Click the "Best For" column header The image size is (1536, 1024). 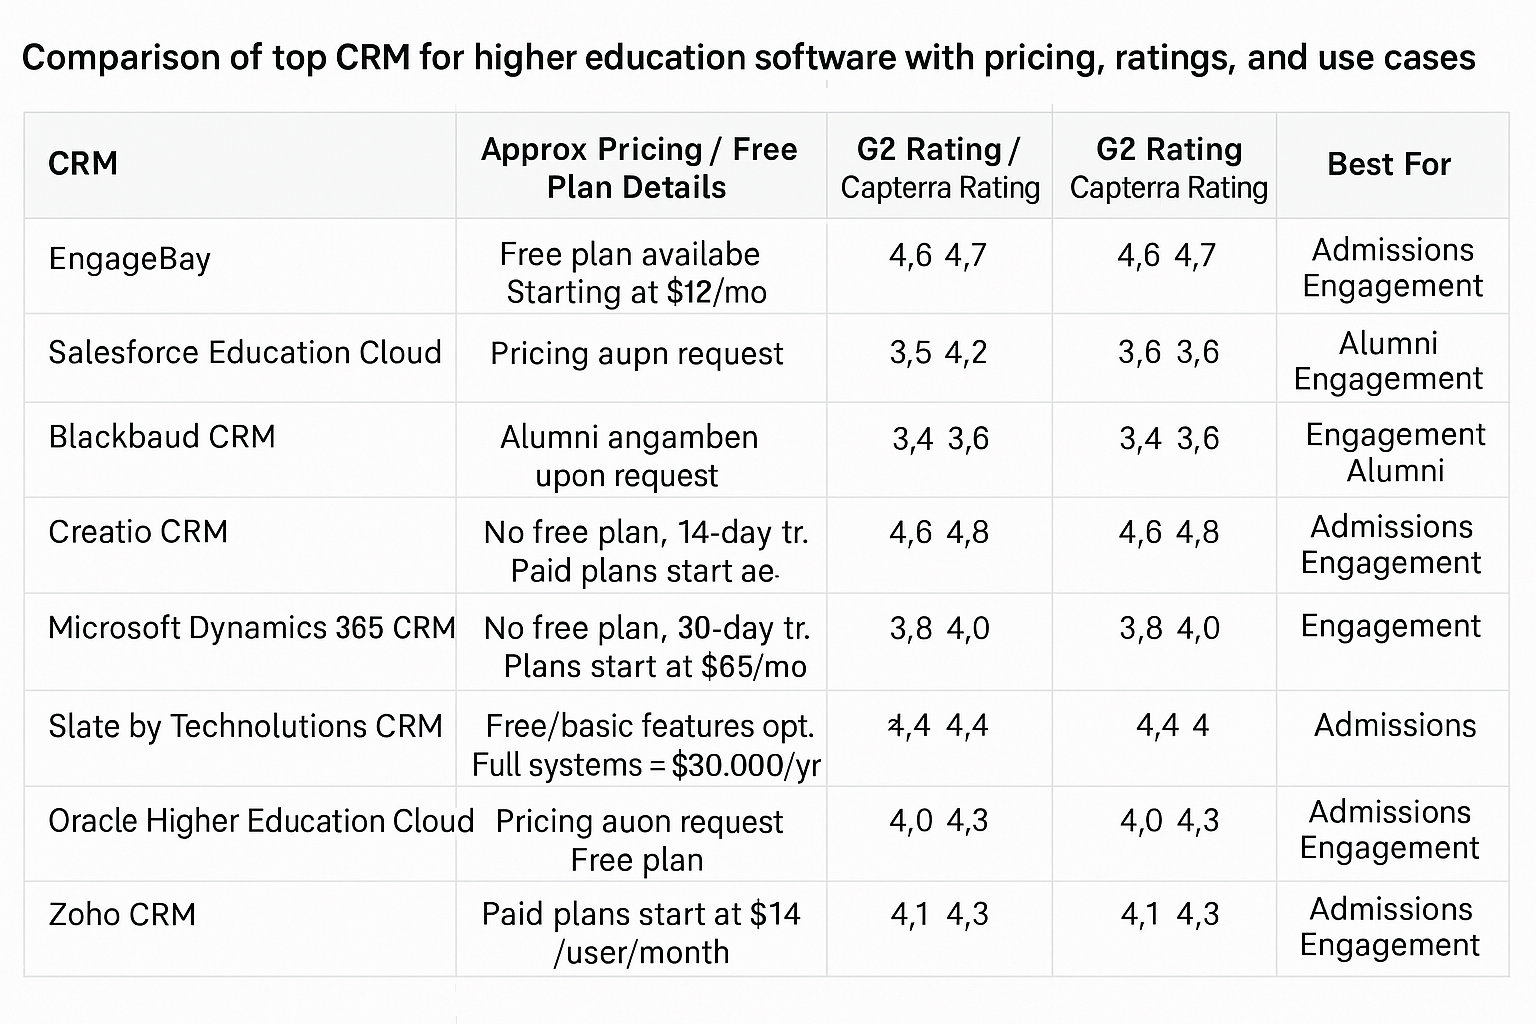click(x=1389, y=164)
